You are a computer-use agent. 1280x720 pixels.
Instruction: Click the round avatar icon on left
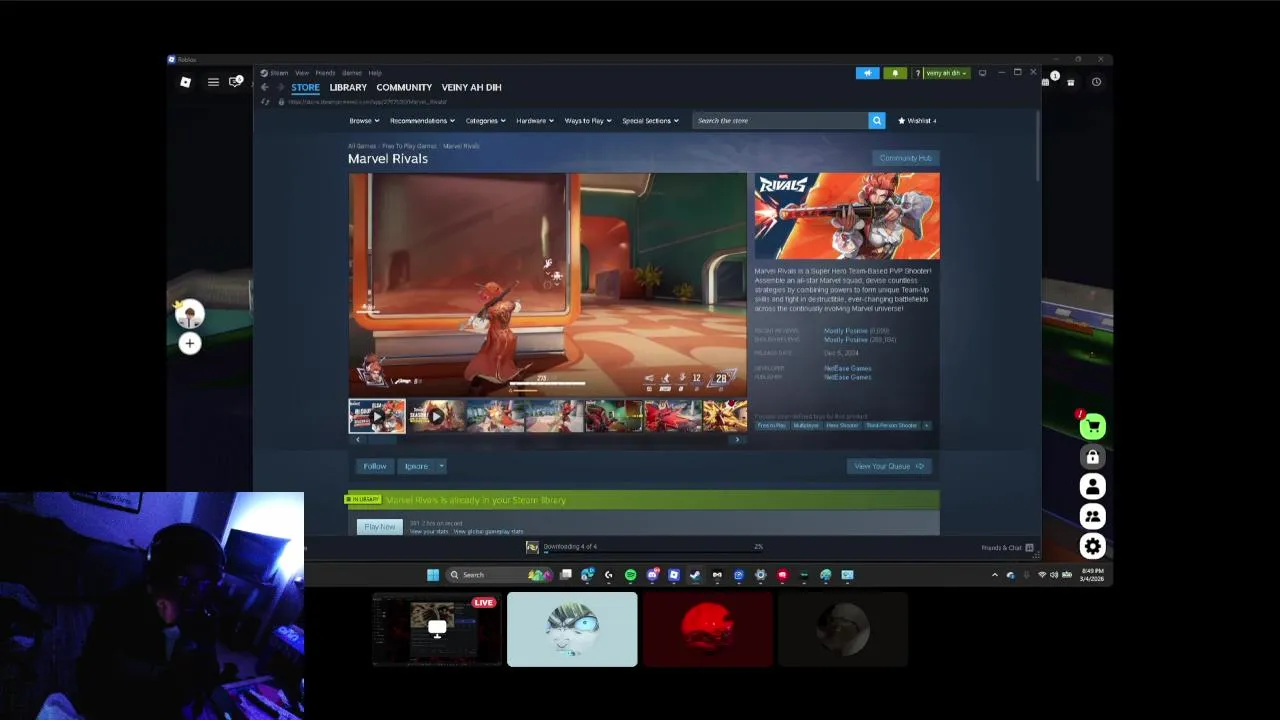190,315
